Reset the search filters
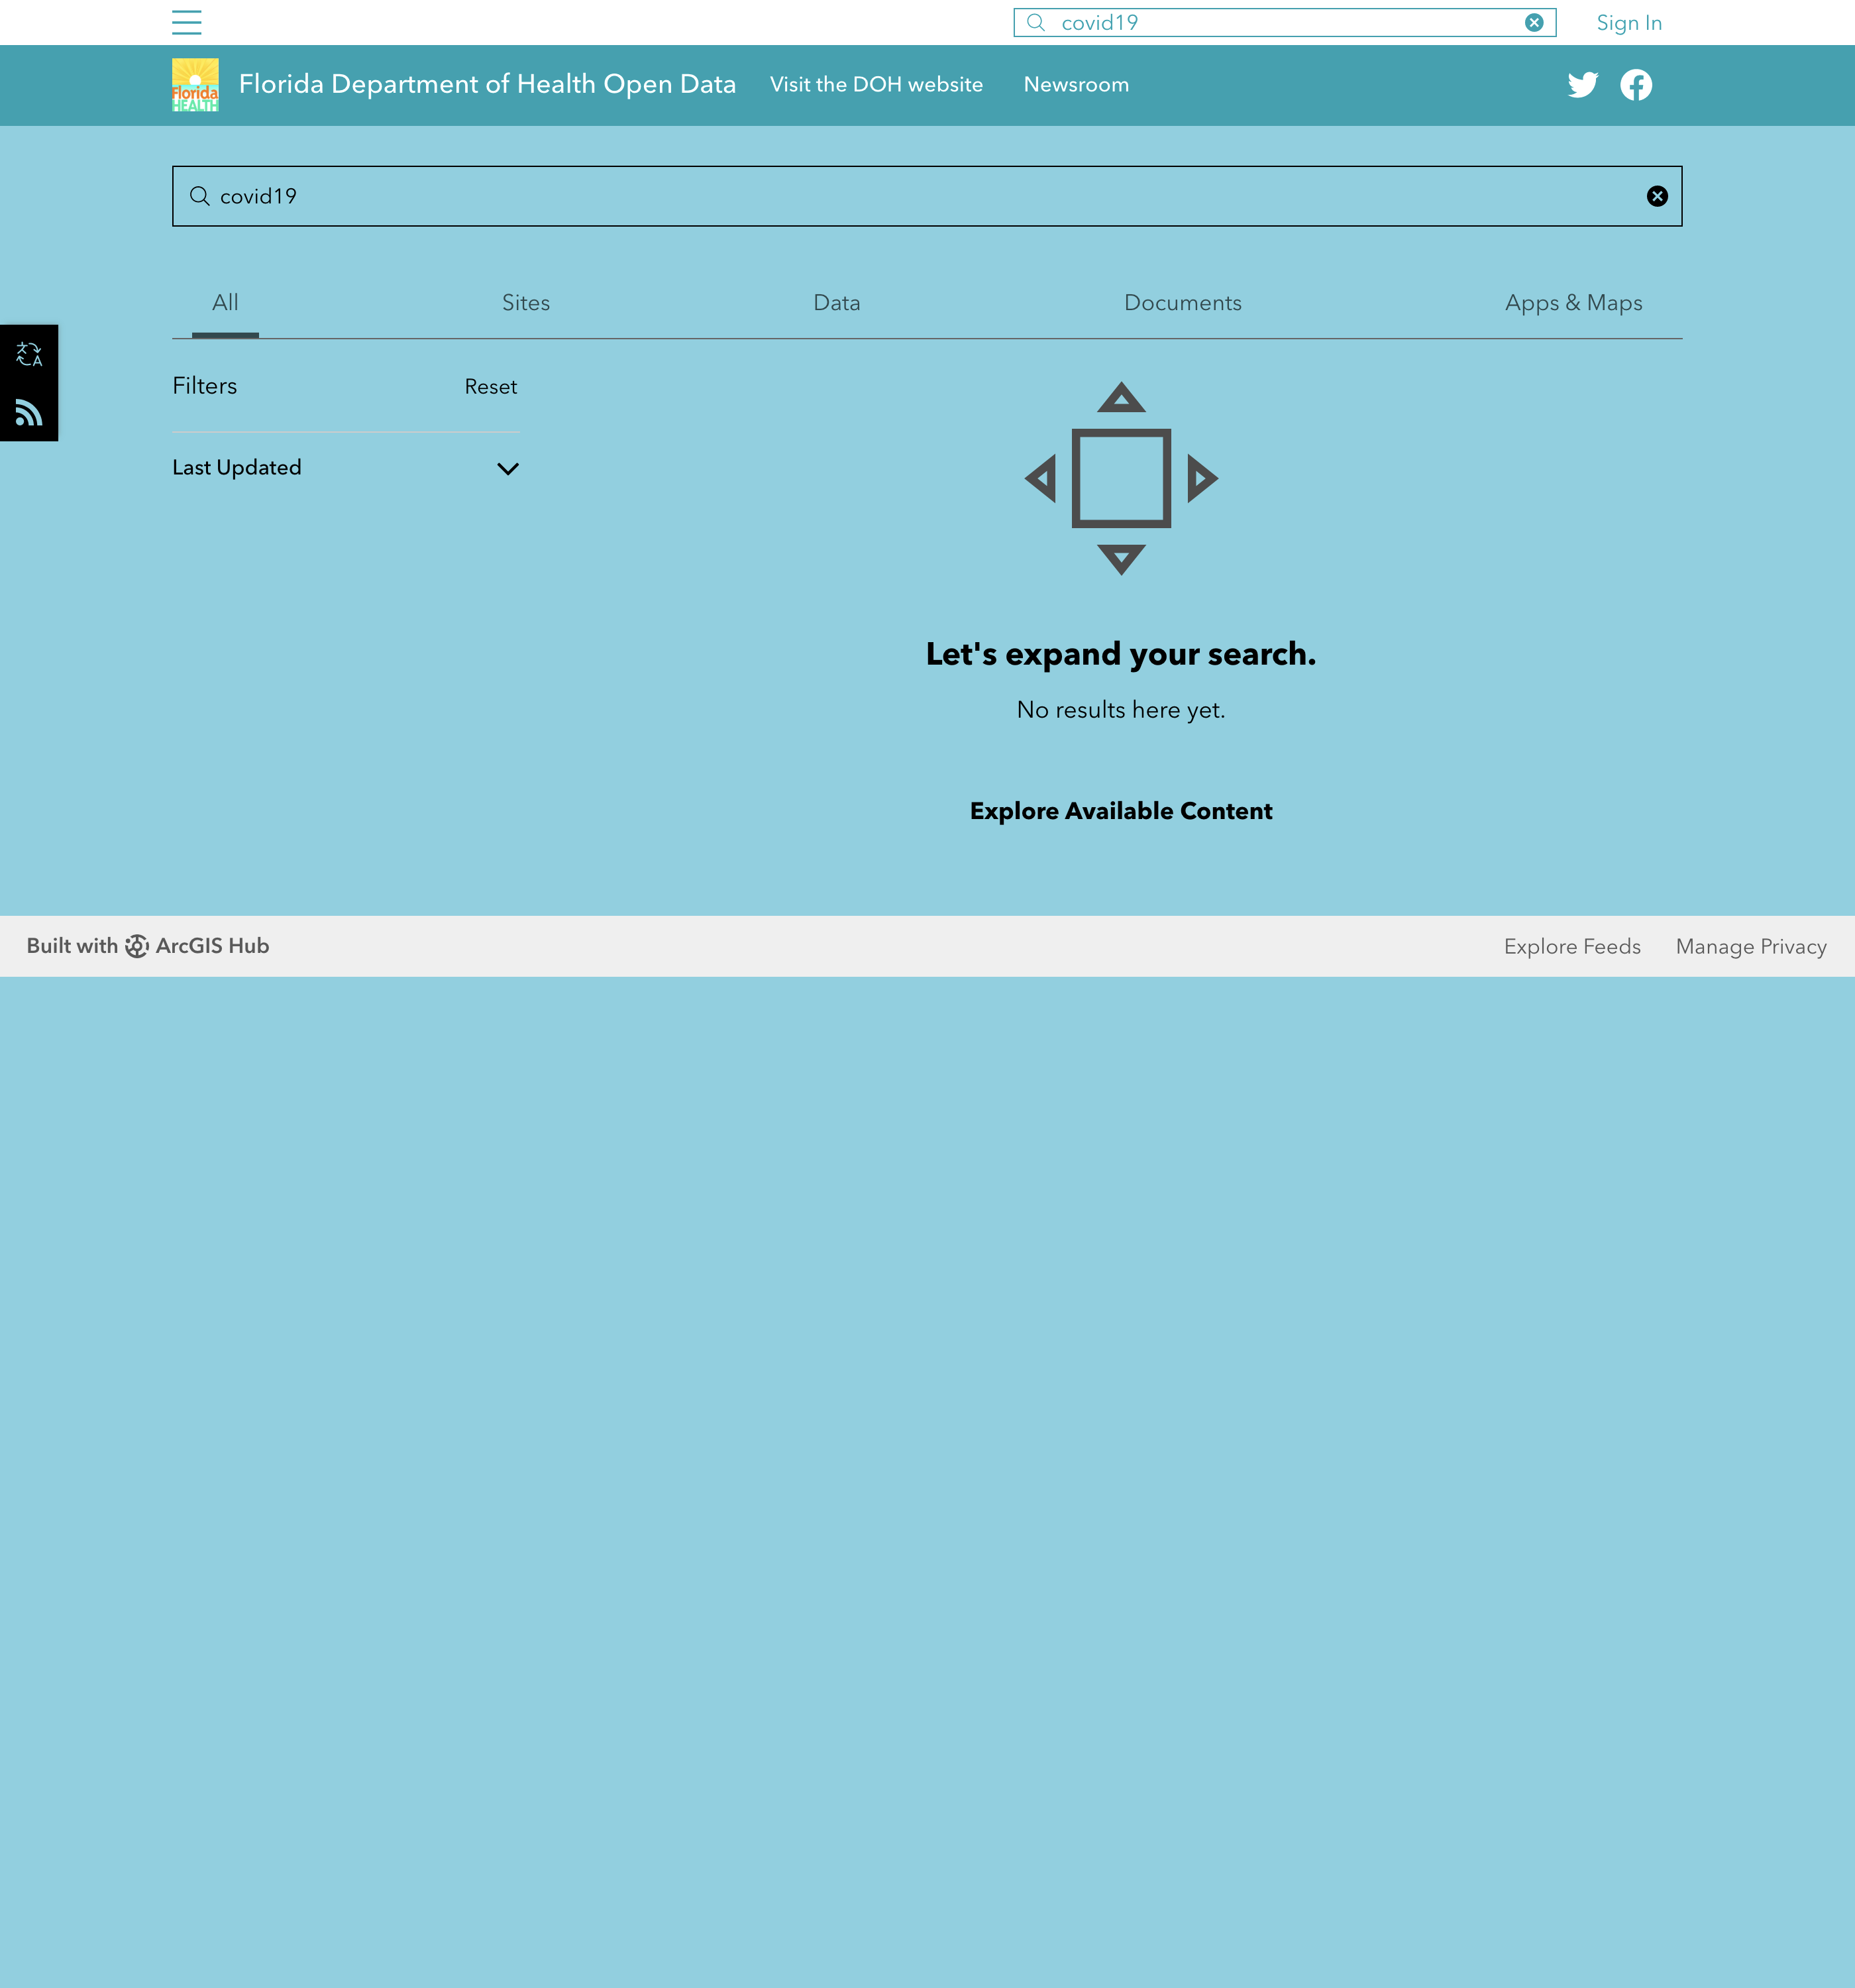The width and height of the screenshot is (1855, 1988). (x=490, y=387)
